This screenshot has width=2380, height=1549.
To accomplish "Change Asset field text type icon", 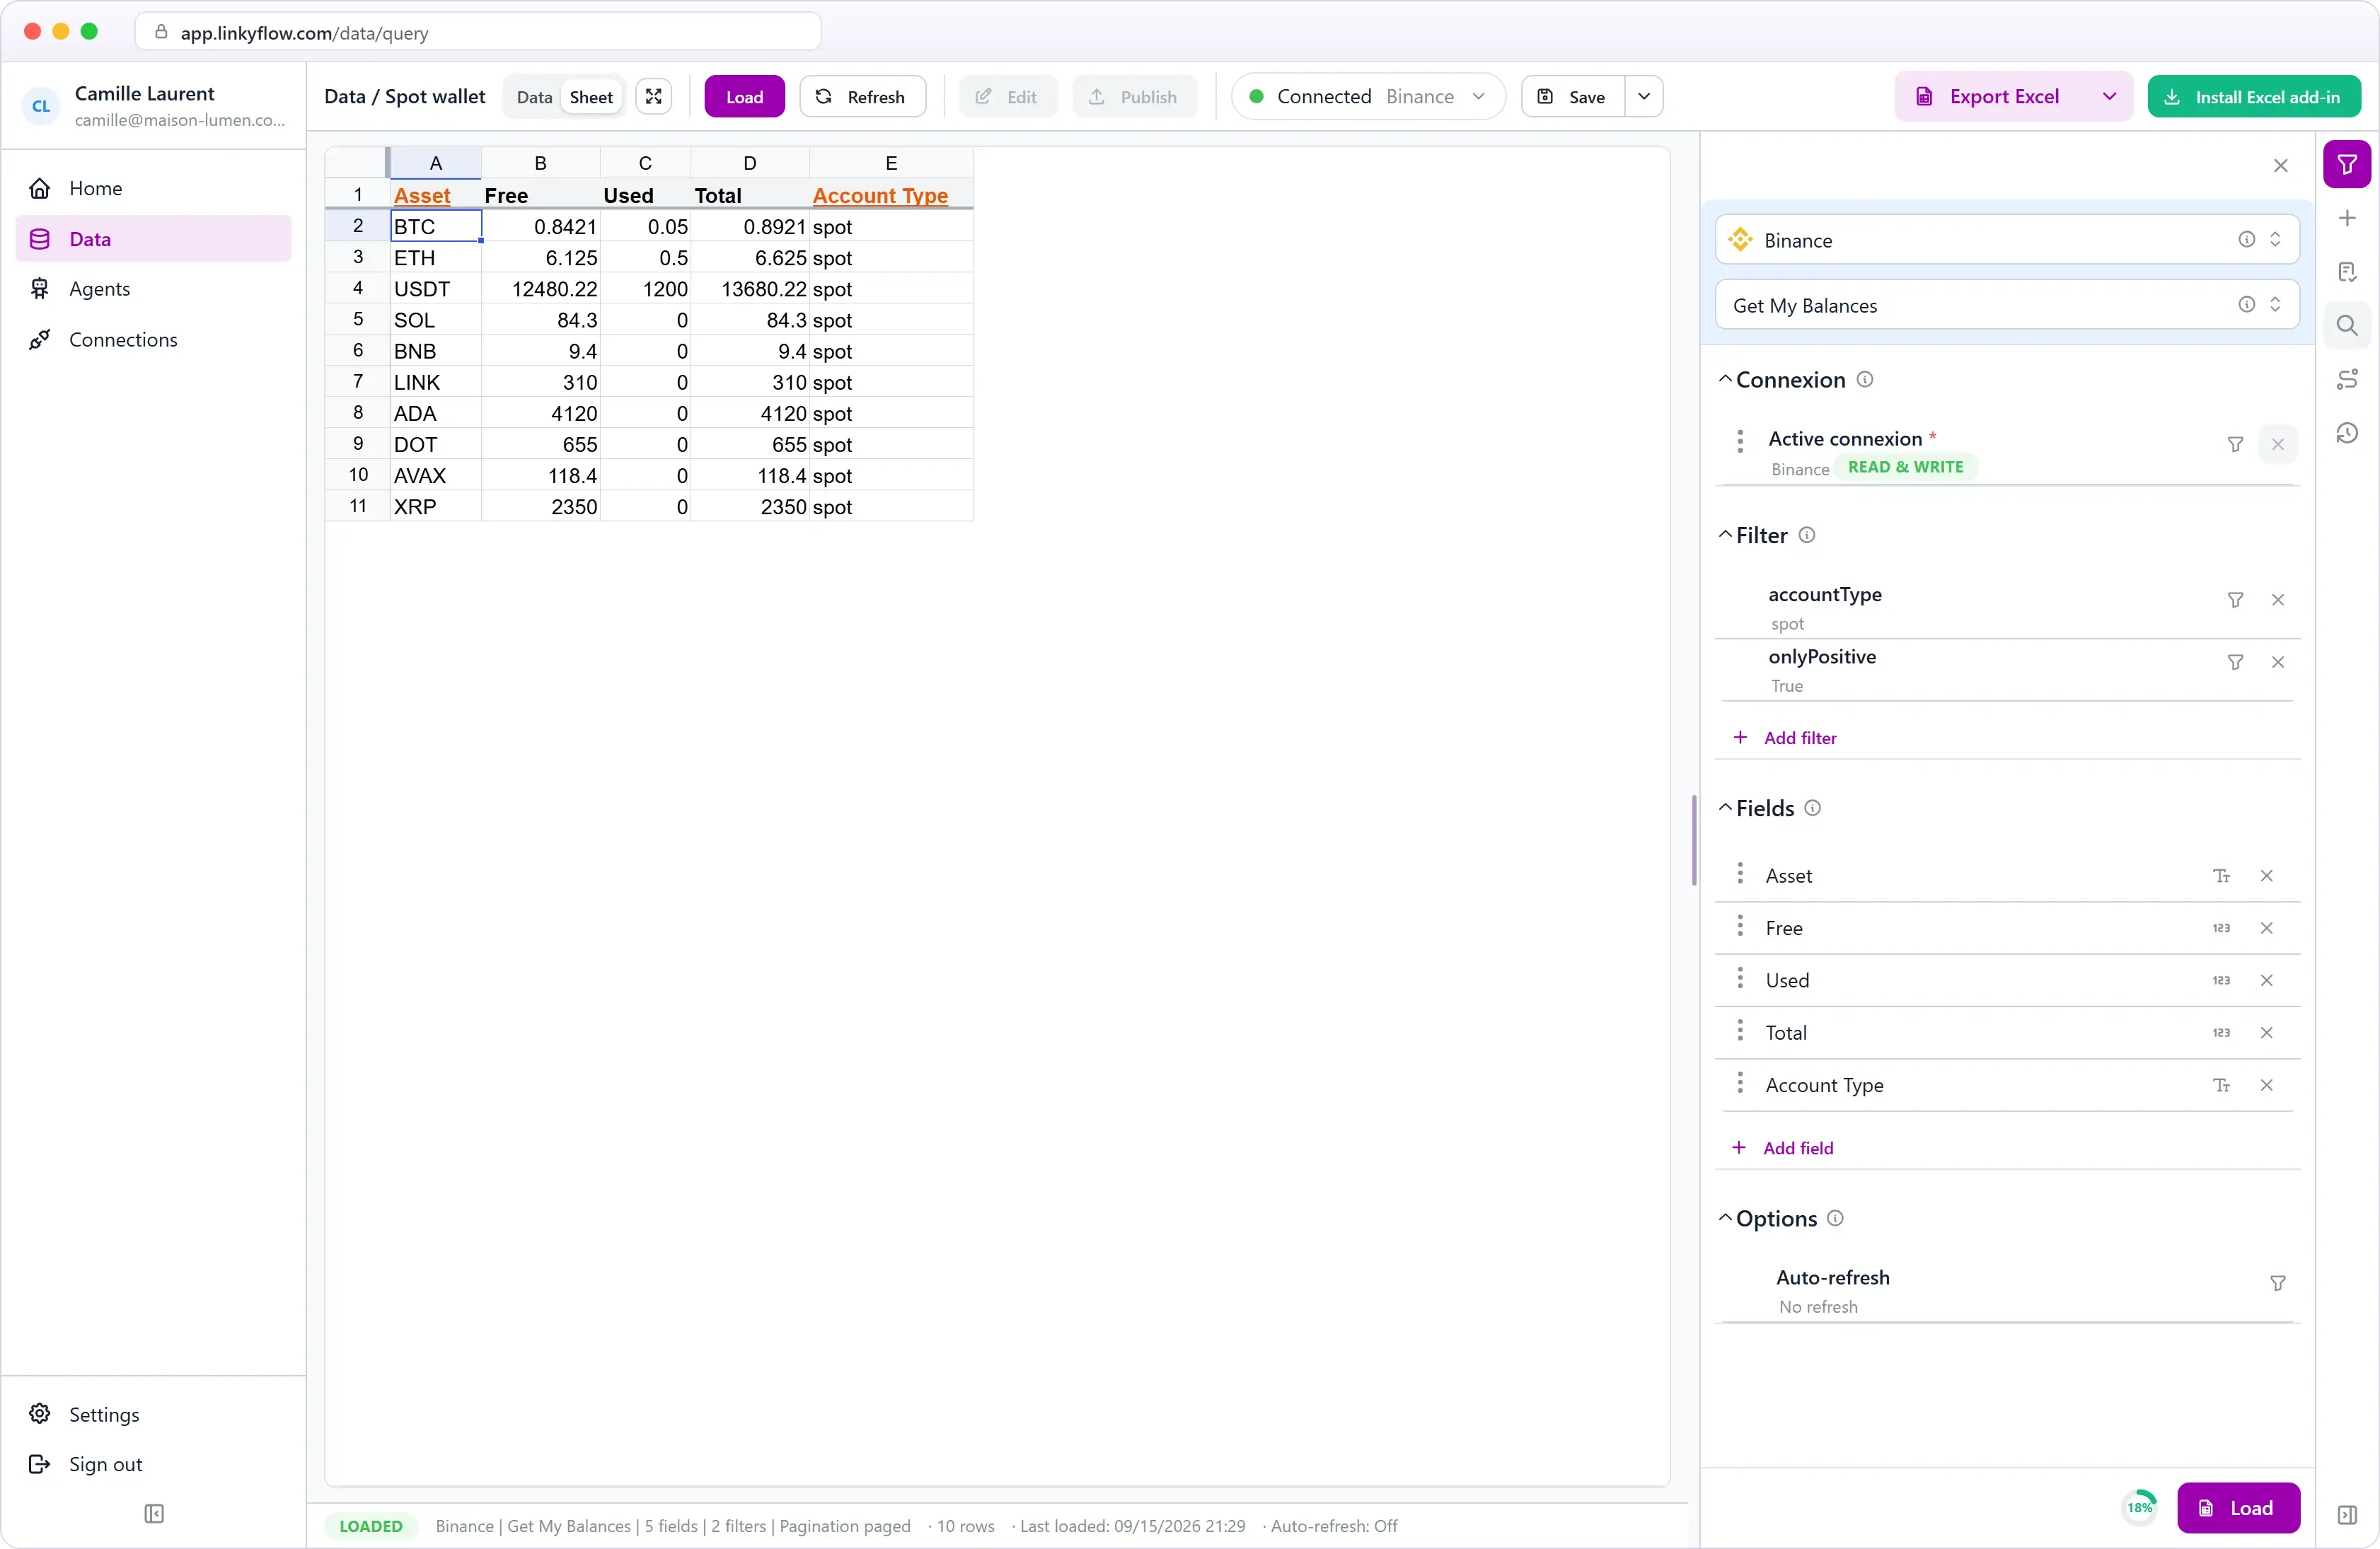I will tap(2221, 876).
